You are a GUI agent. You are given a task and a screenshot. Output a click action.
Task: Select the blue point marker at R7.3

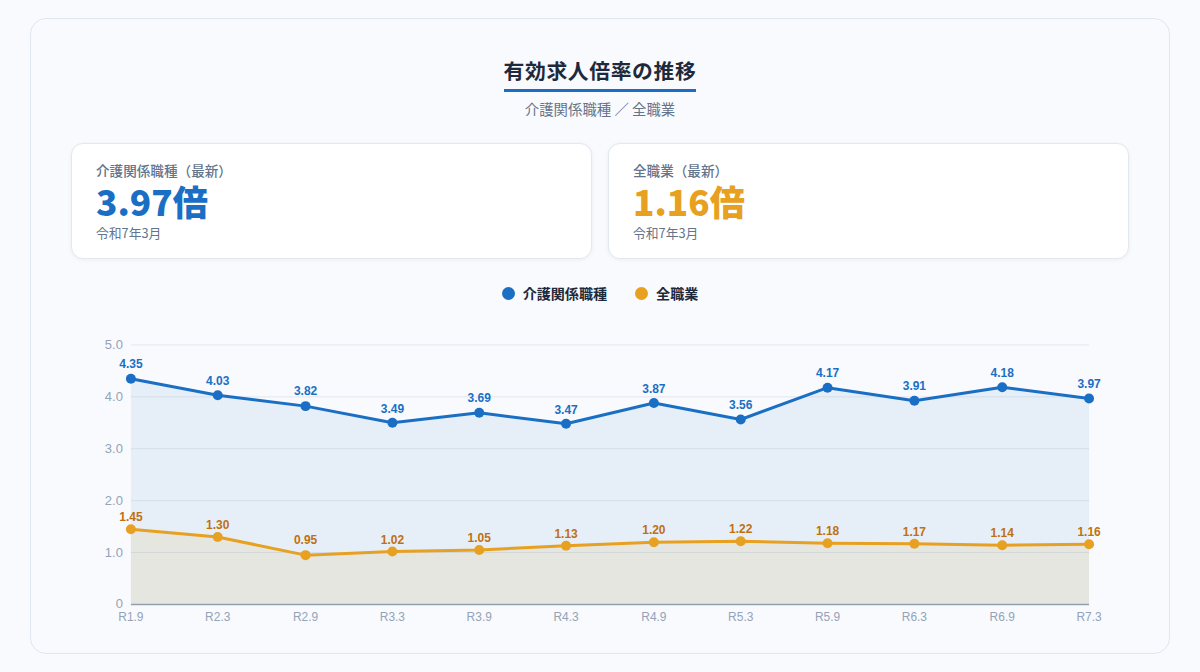click(x=1089, y=398)
